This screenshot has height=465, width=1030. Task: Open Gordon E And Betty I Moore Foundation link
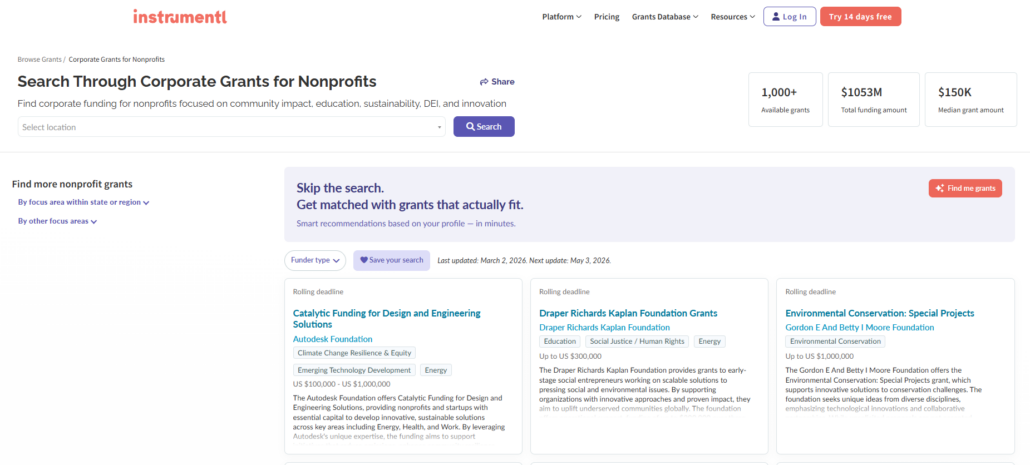(860, 327)
